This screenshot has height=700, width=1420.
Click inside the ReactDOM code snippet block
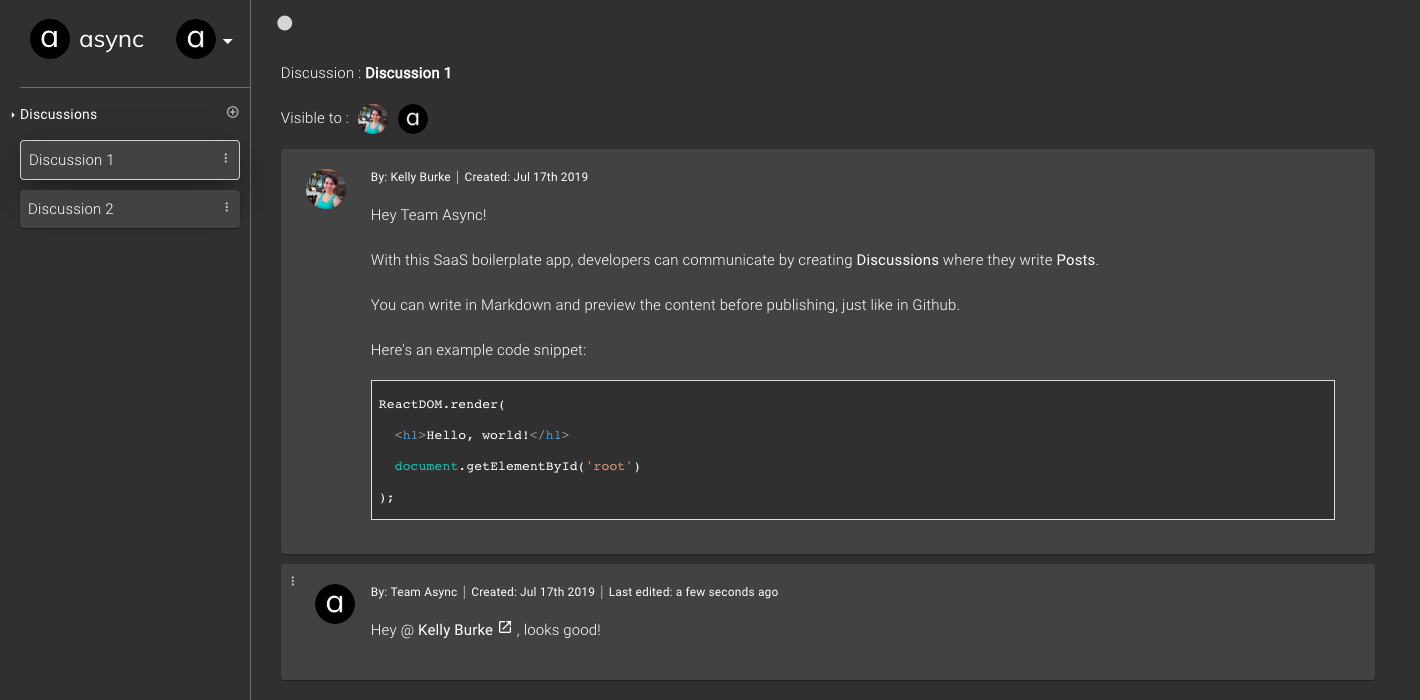pos(852,449)
